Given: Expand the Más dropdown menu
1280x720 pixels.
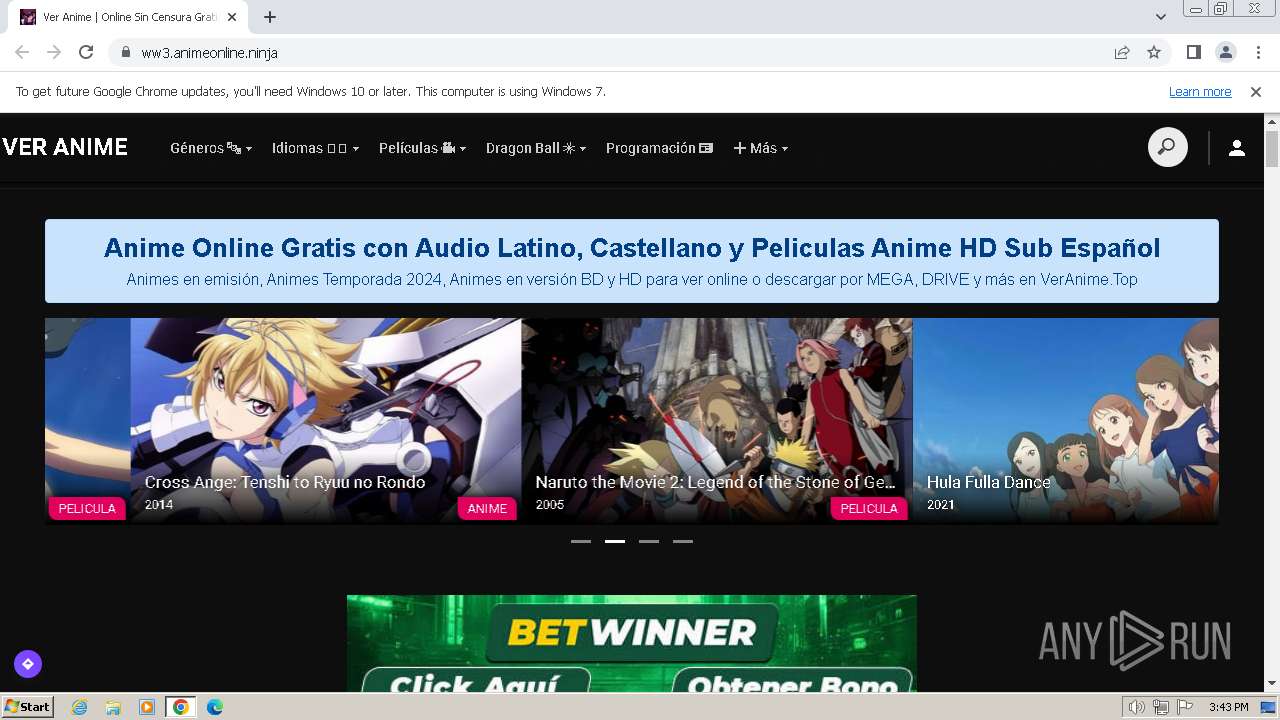Looking at the screenshot, I should [761, 148].
